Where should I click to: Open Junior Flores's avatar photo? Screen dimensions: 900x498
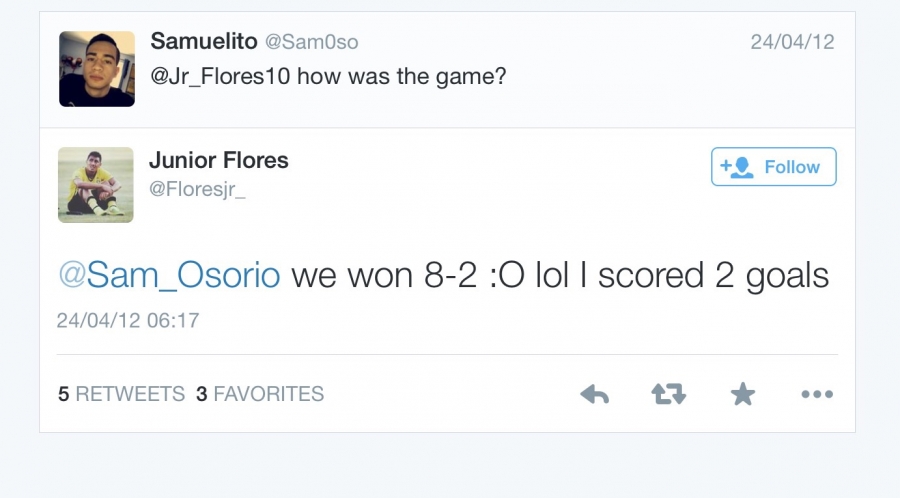pos(96,184)
